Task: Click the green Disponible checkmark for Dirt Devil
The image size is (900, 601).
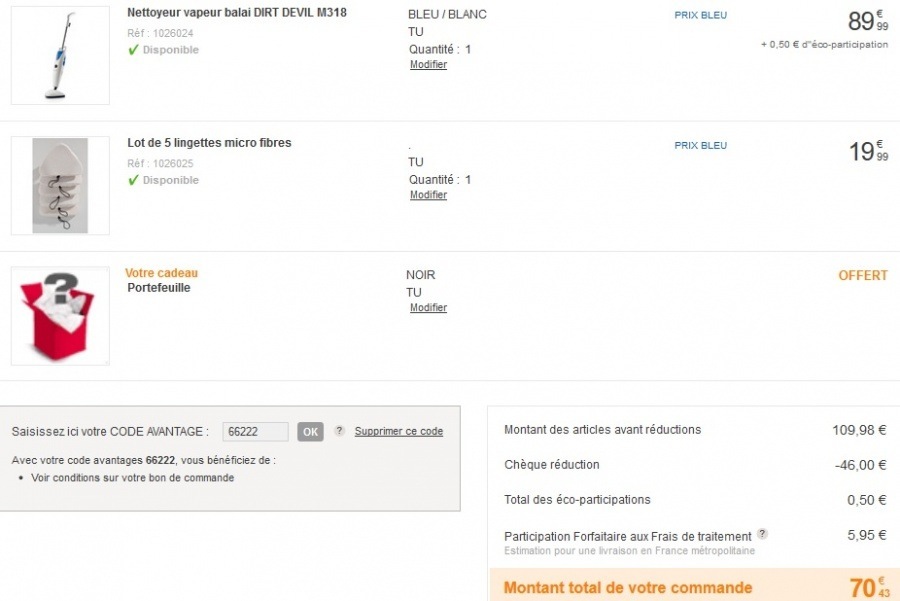Action: coord(133,50)
